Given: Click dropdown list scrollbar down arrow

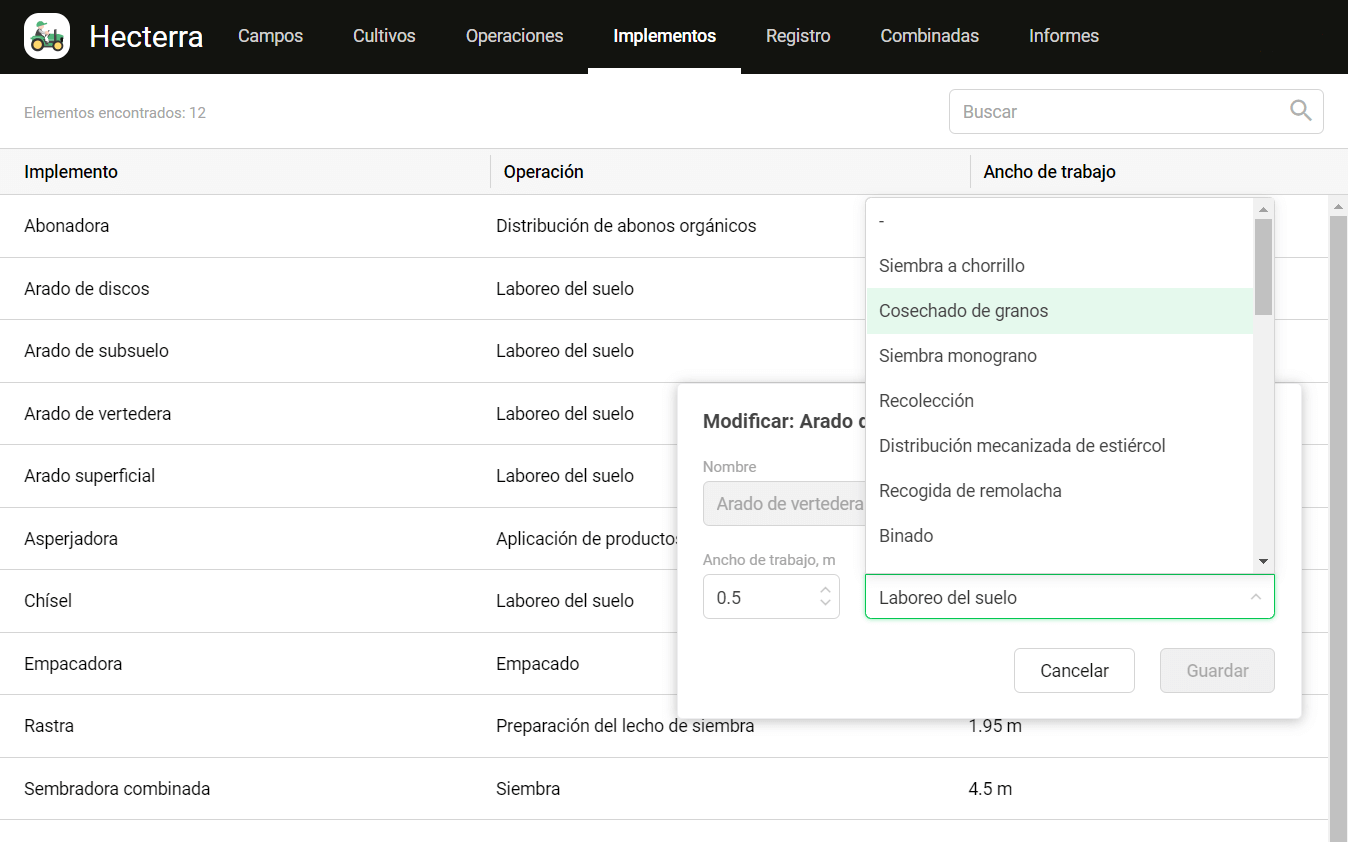Looking at the screenshot, I should (x=1263, y=562).
